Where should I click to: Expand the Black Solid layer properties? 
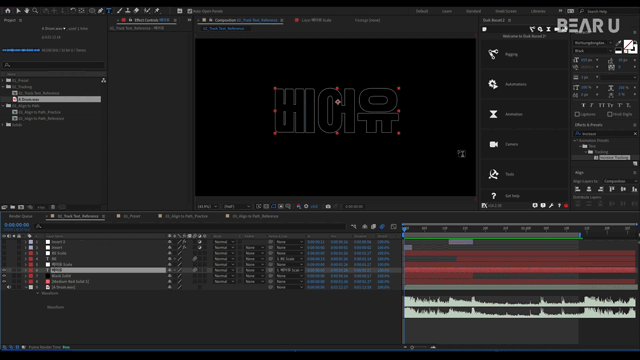pos(26,276)
